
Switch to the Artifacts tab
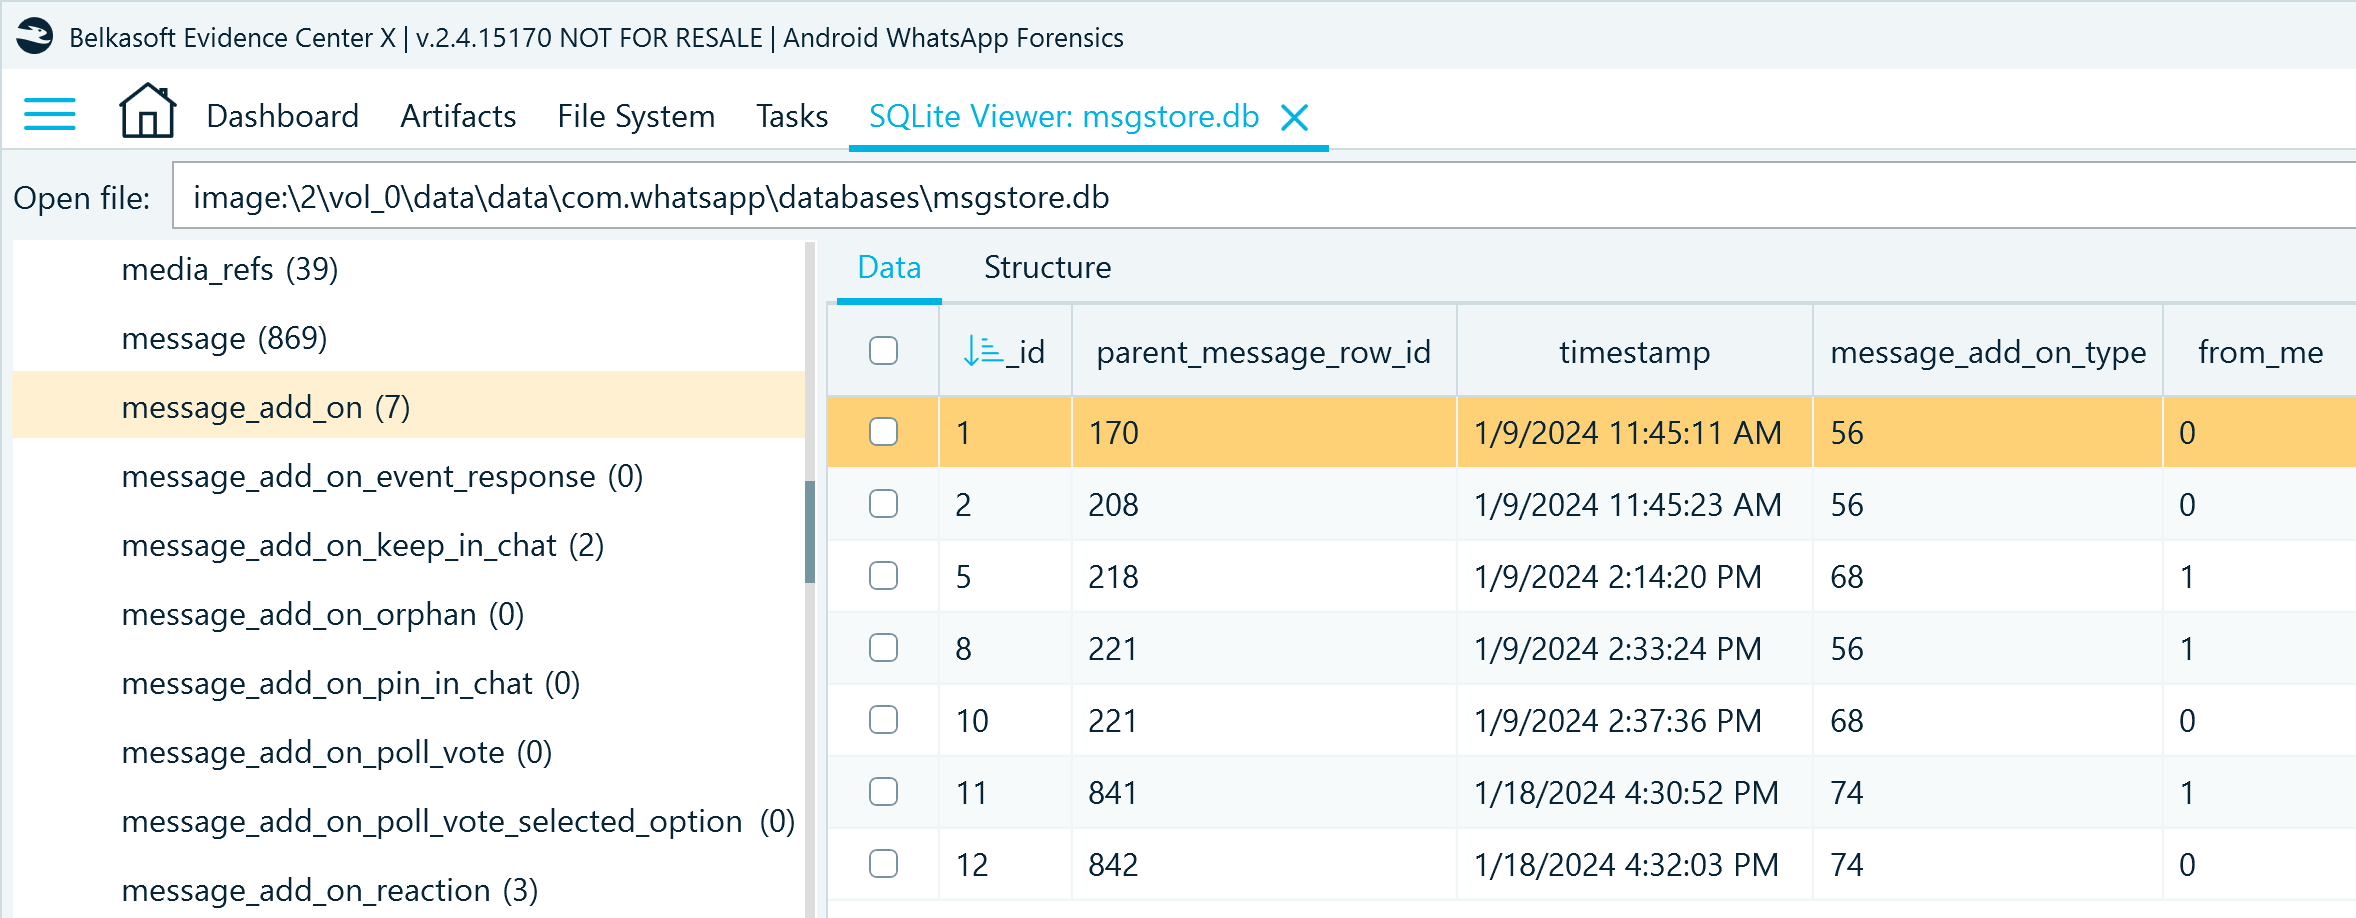458,117
